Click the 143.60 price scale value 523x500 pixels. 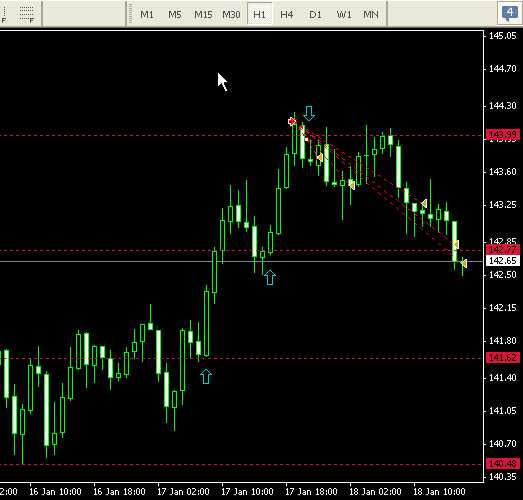(503, 171)
